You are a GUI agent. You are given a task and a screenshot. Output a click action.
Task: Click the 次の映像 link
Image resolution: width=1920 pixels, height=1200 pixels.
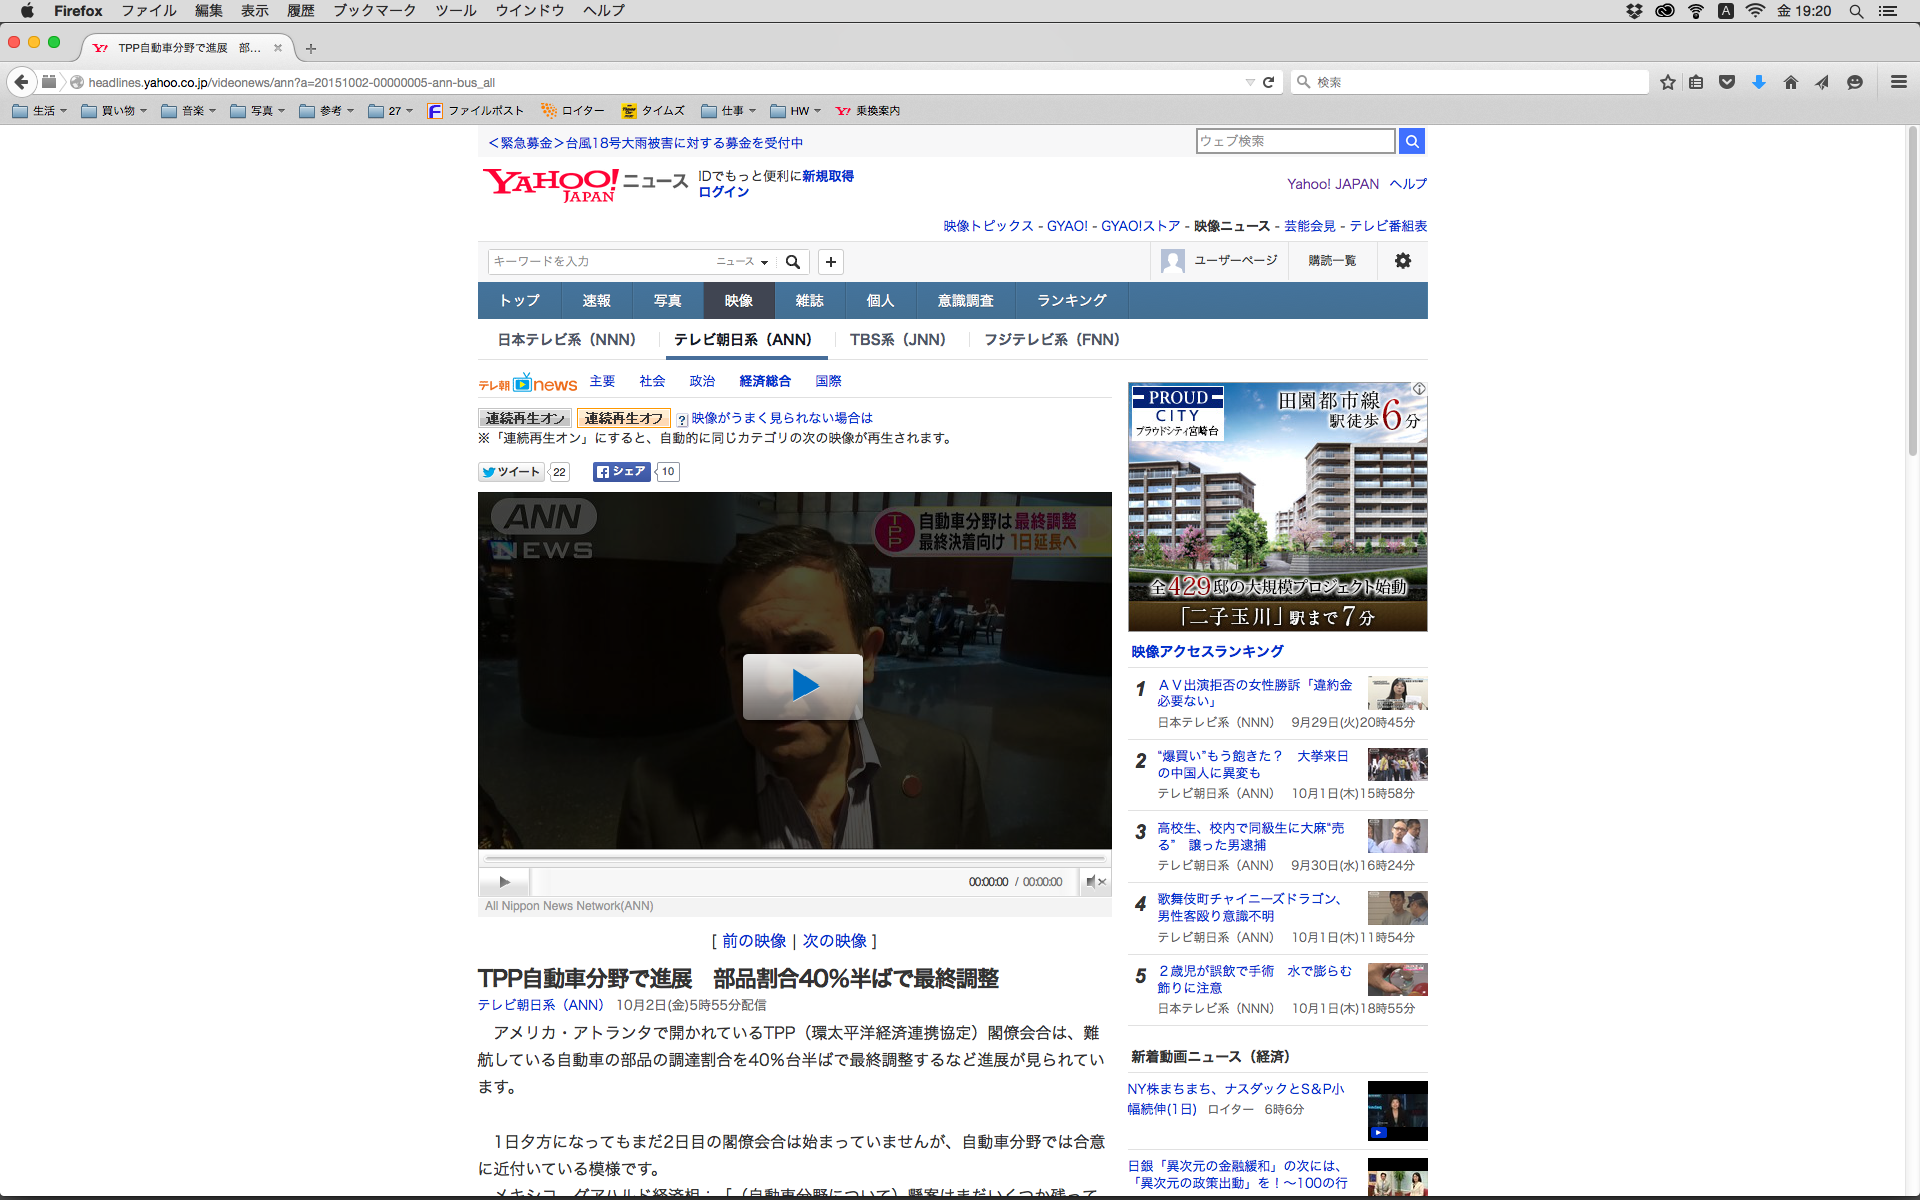coord(834,941)
